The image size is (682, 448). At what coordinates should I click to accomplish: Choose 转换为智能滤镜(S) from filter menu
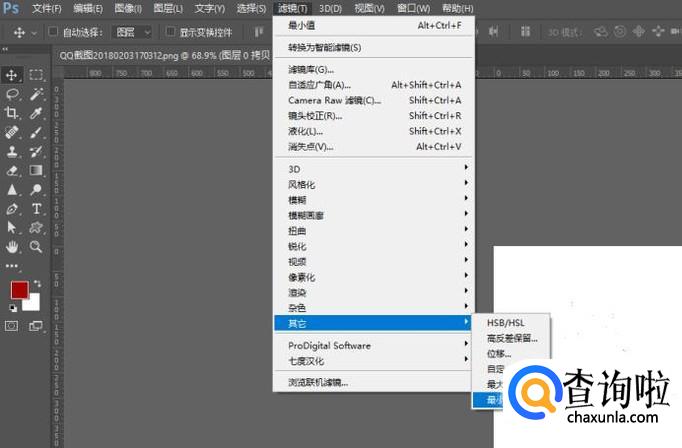pos(374,47)
